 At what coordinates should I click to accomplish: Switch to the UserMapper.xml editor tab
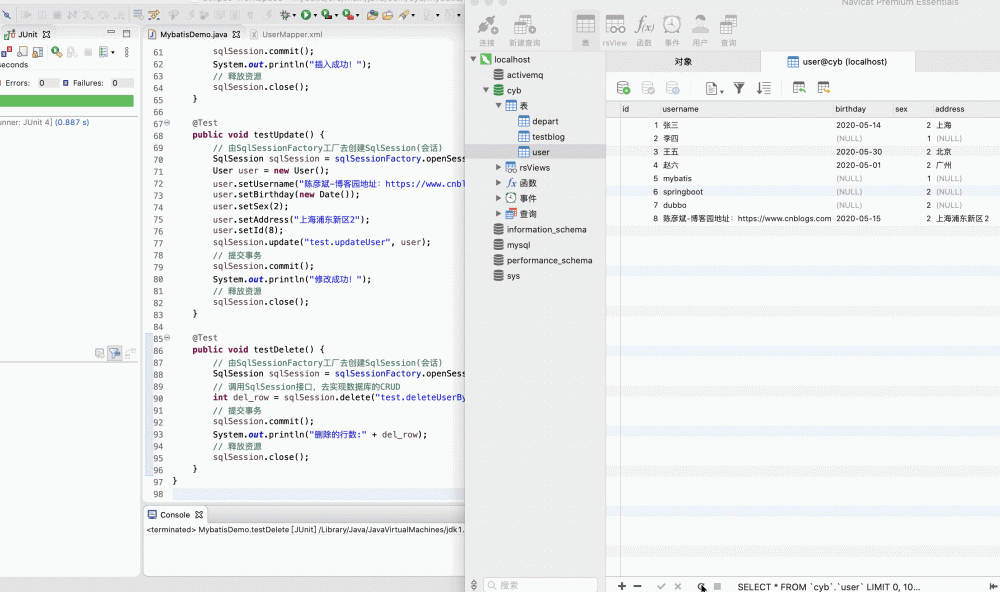click(291, 34)
